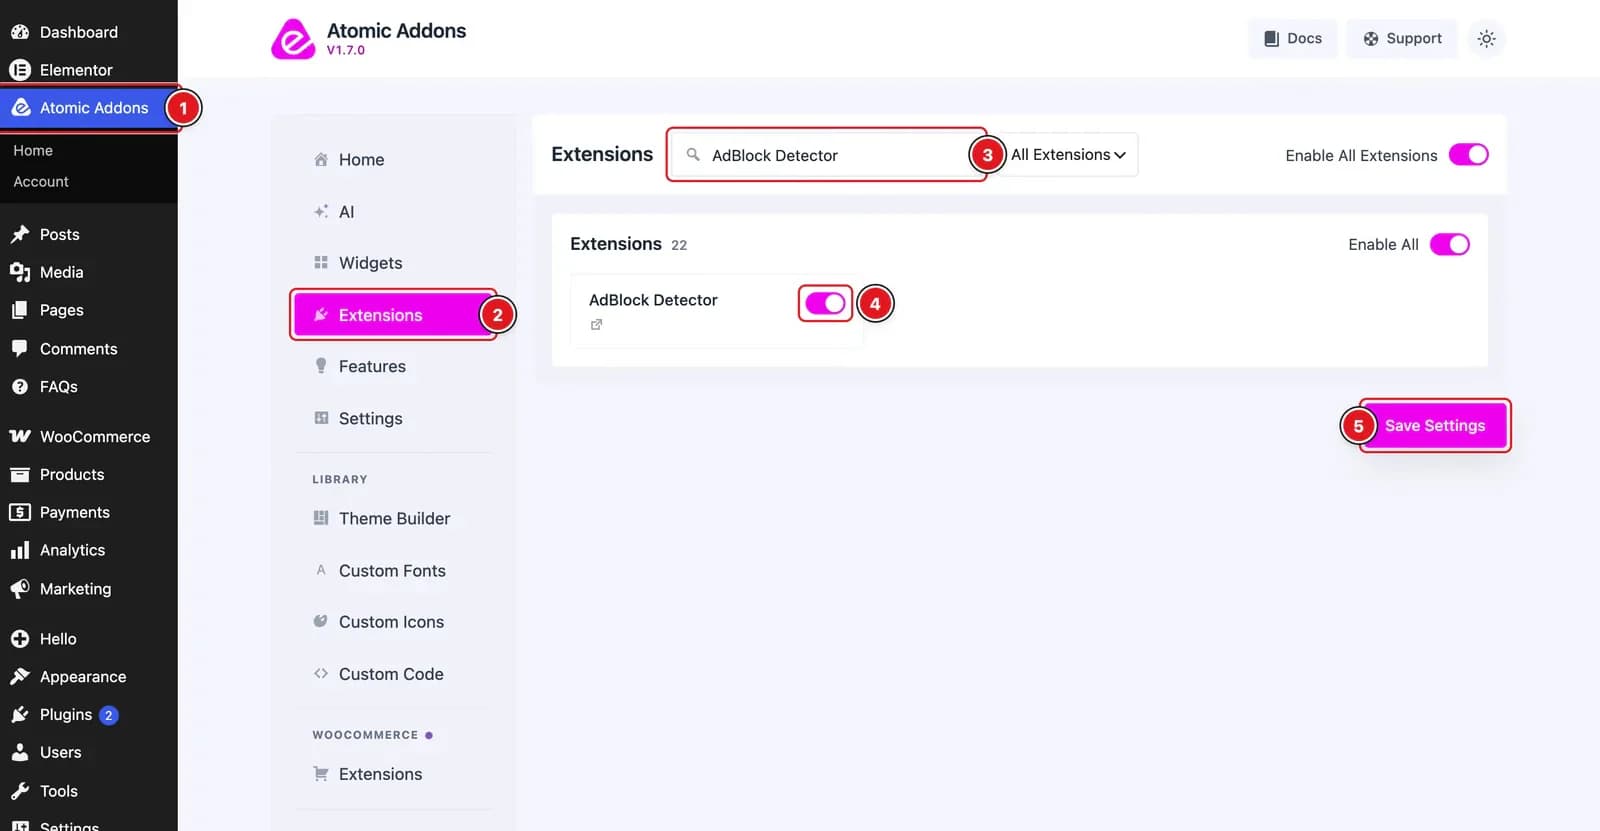
Task: Open Extensions in the plugin menu
Action: point(393,315)
